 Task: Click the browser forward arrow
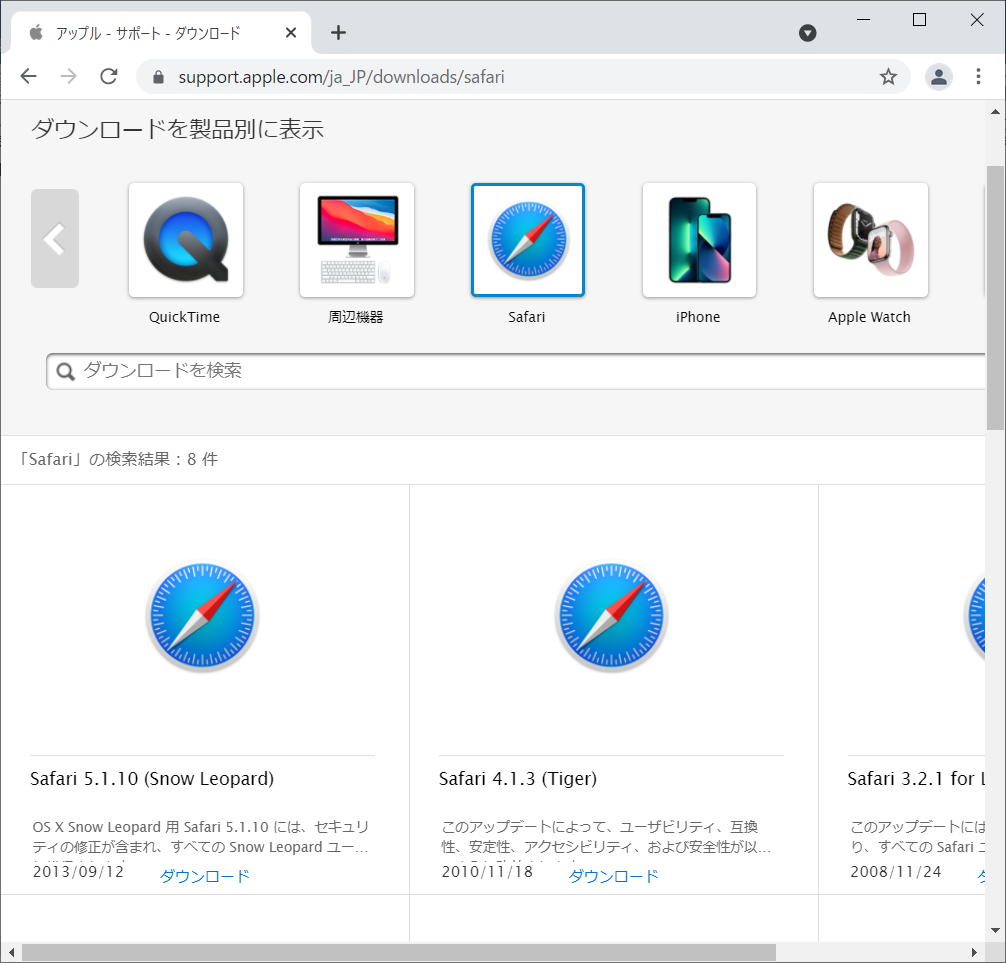68,76
